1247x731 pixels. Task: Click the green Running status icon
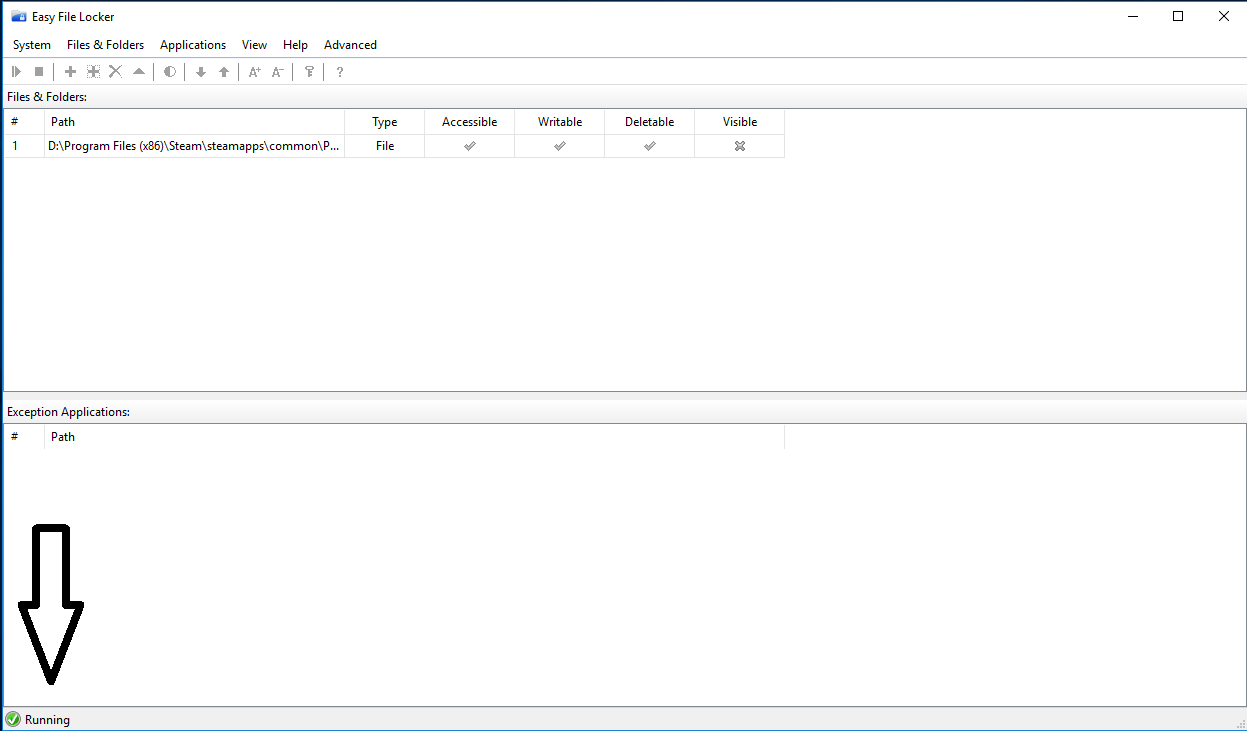click(x=13, y=719)
